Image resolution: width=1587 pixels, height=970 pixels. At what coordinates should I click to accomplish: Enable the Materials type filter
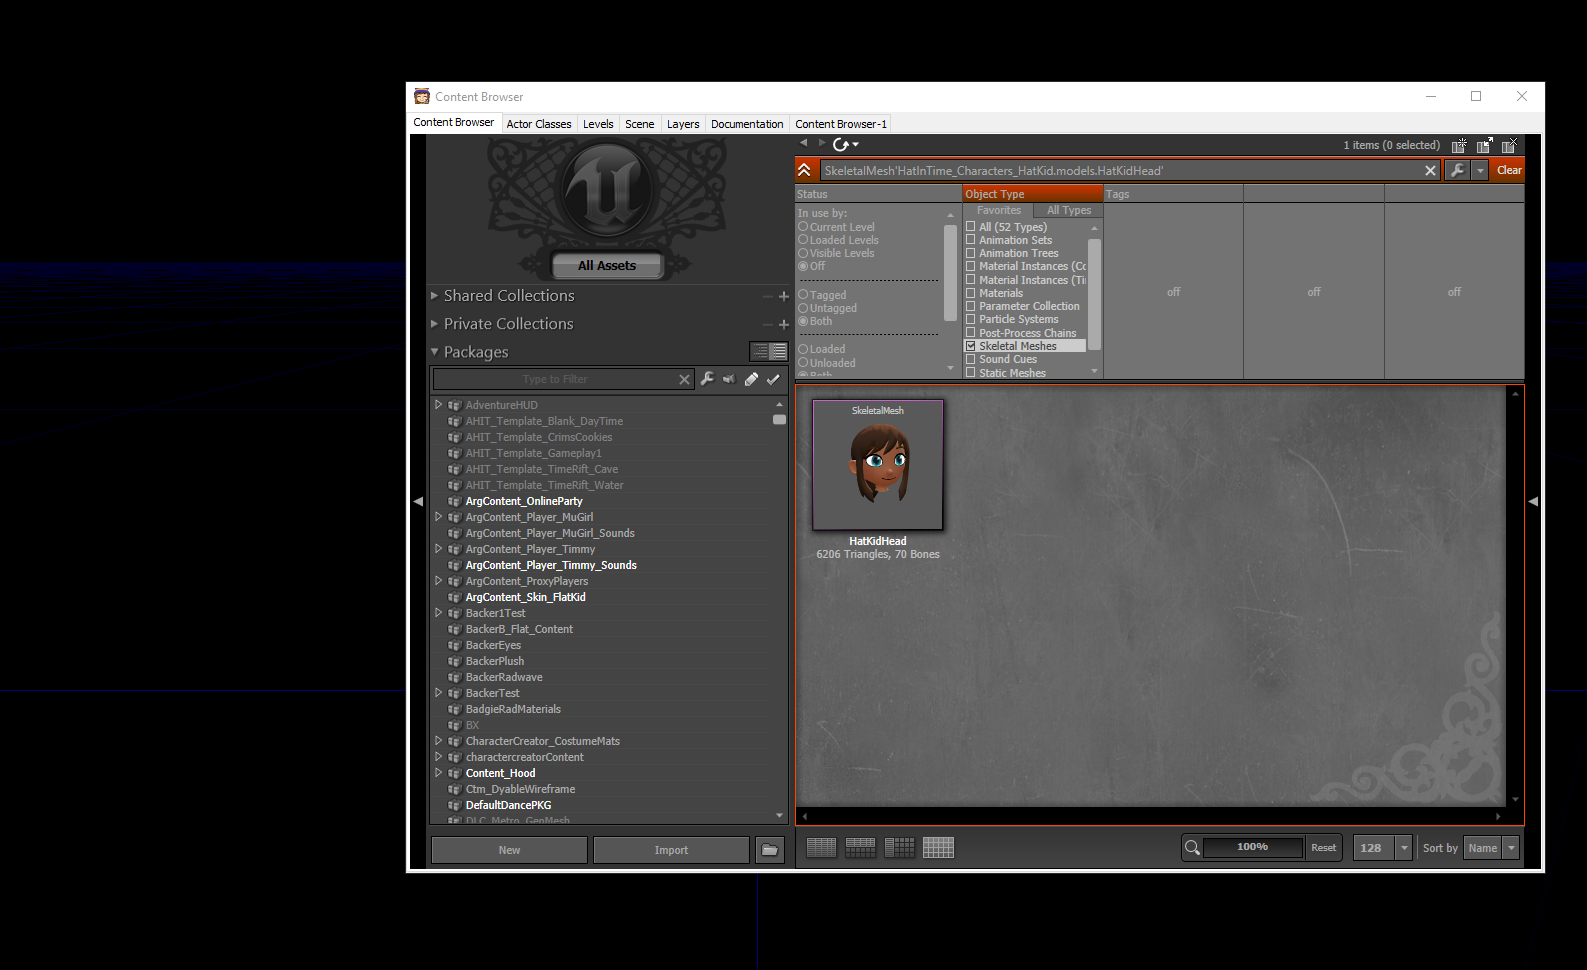coord(971,293)
